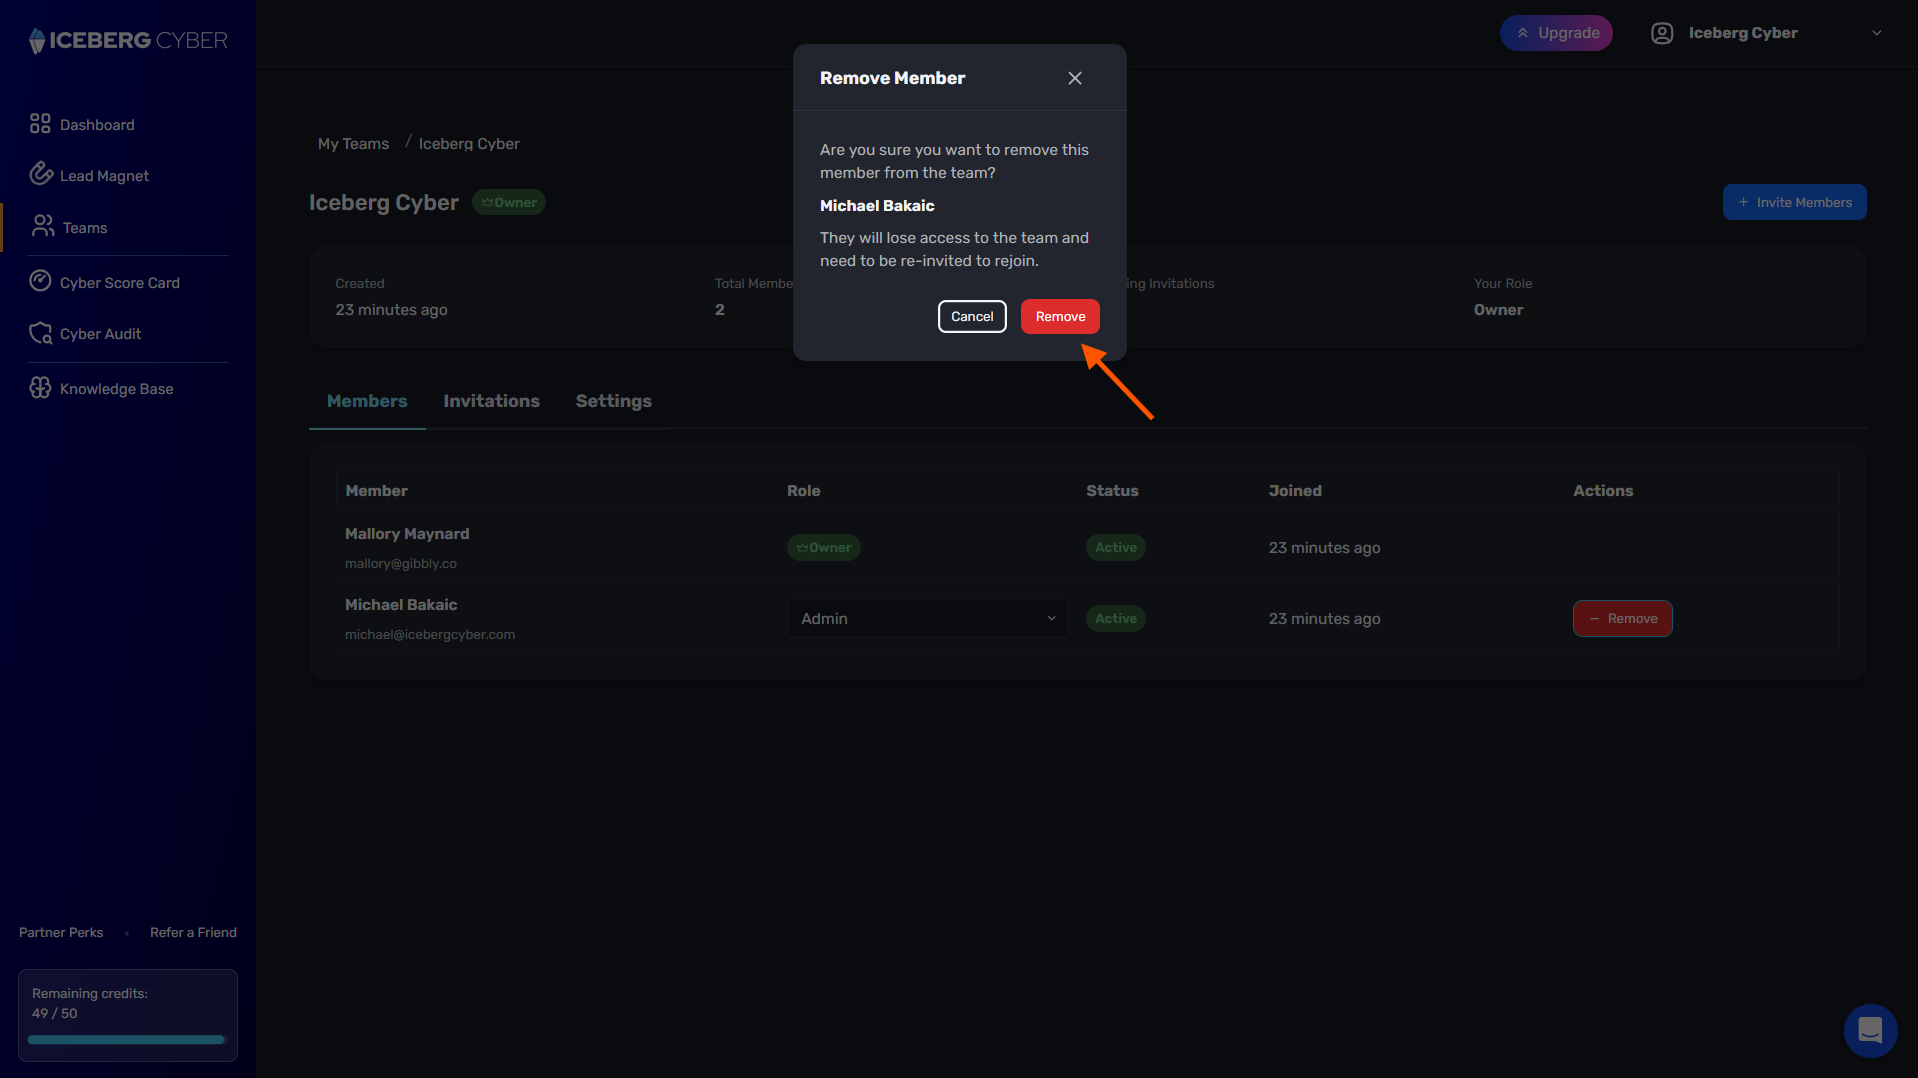Screen dimensions: 1918x1078
Task: Click the user account avatar icon
Action: click(1662, 33)
